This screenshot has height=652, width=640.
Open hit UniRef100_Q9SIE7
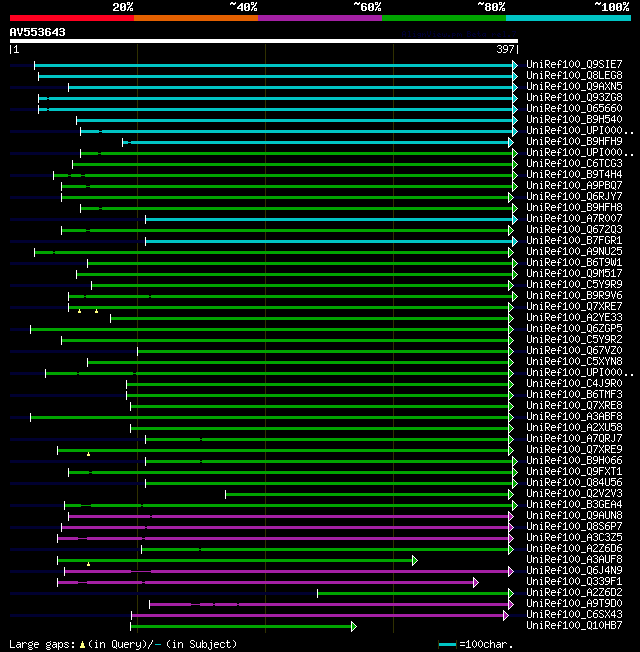[574, 64]
